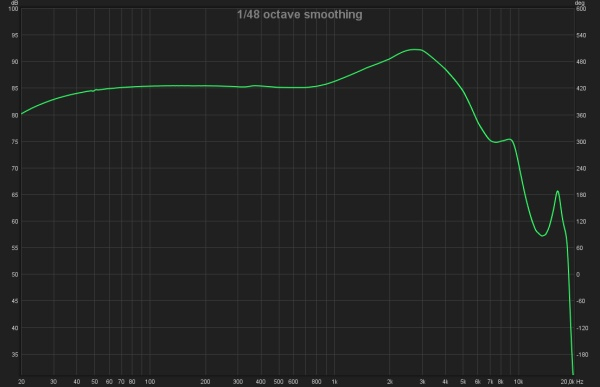
Task: Click the 600 label on the degree axis
Action: tap(581, 8)
